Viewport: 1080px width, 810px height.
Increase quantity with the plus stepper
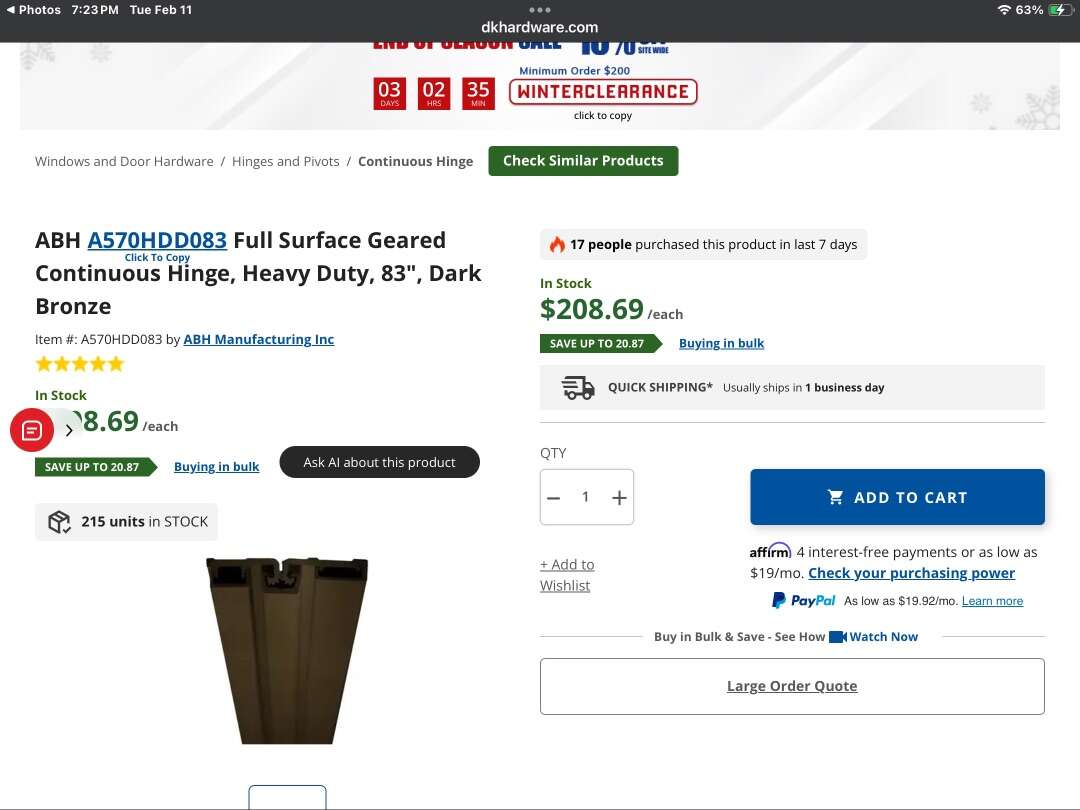tap(619, 497)
